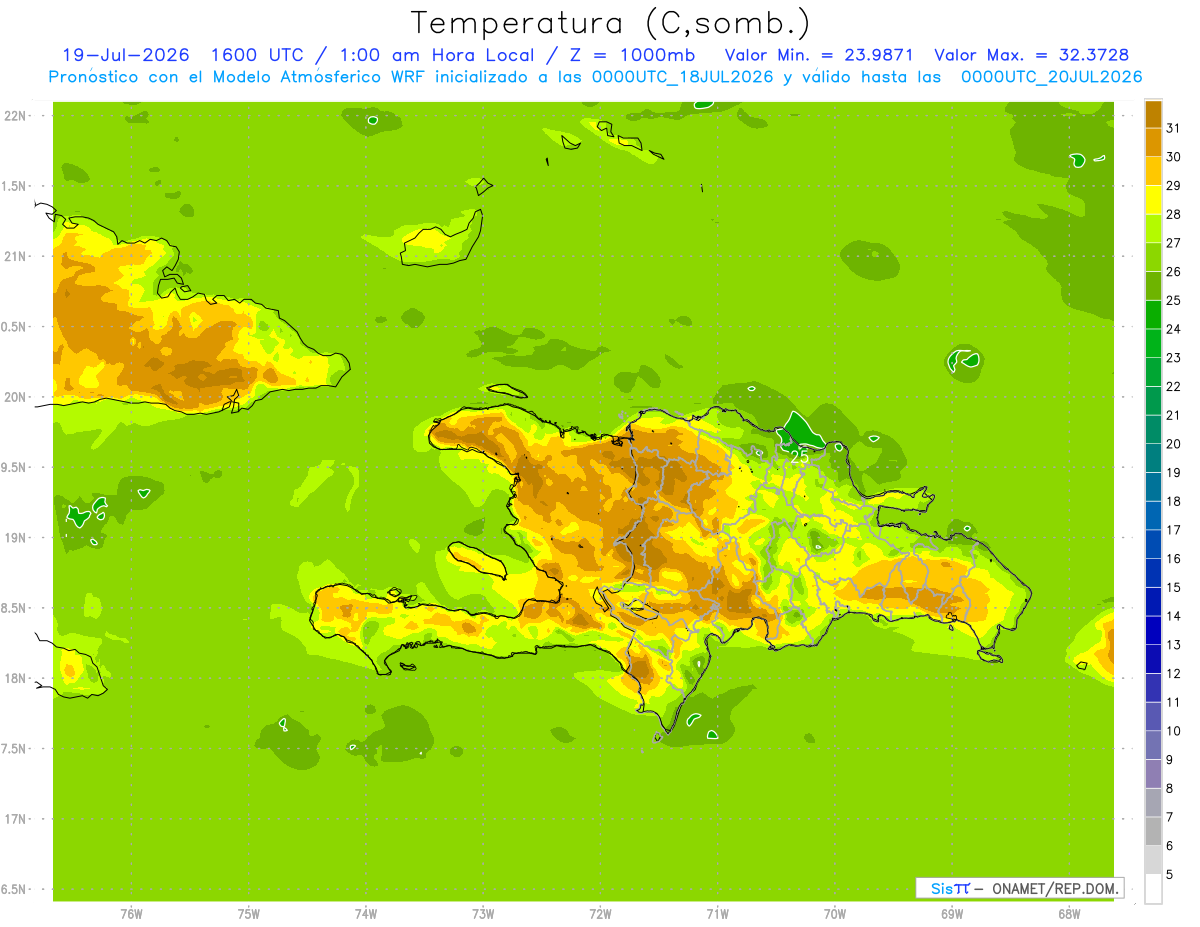Pick the purple legend swatch between 9 and 10
This screenshot has width=1200, height=927.
point(1153,745)
